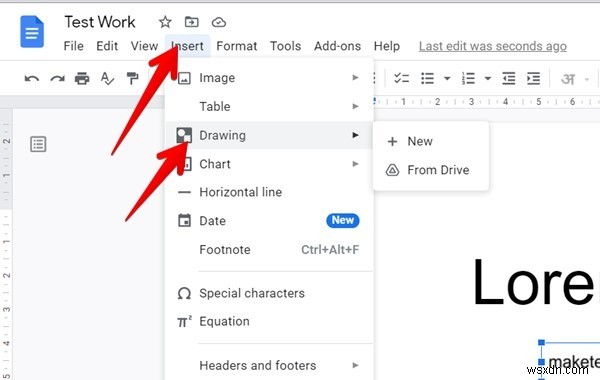Click the Drive icon beside From Drive

click(392, 170)
